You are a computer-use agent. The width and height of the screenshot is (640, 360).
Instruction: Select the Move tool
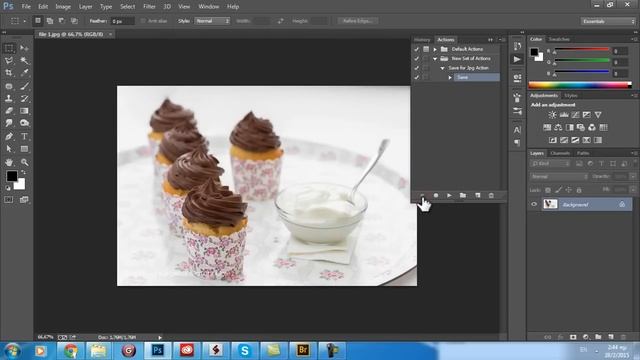[24, 49]
